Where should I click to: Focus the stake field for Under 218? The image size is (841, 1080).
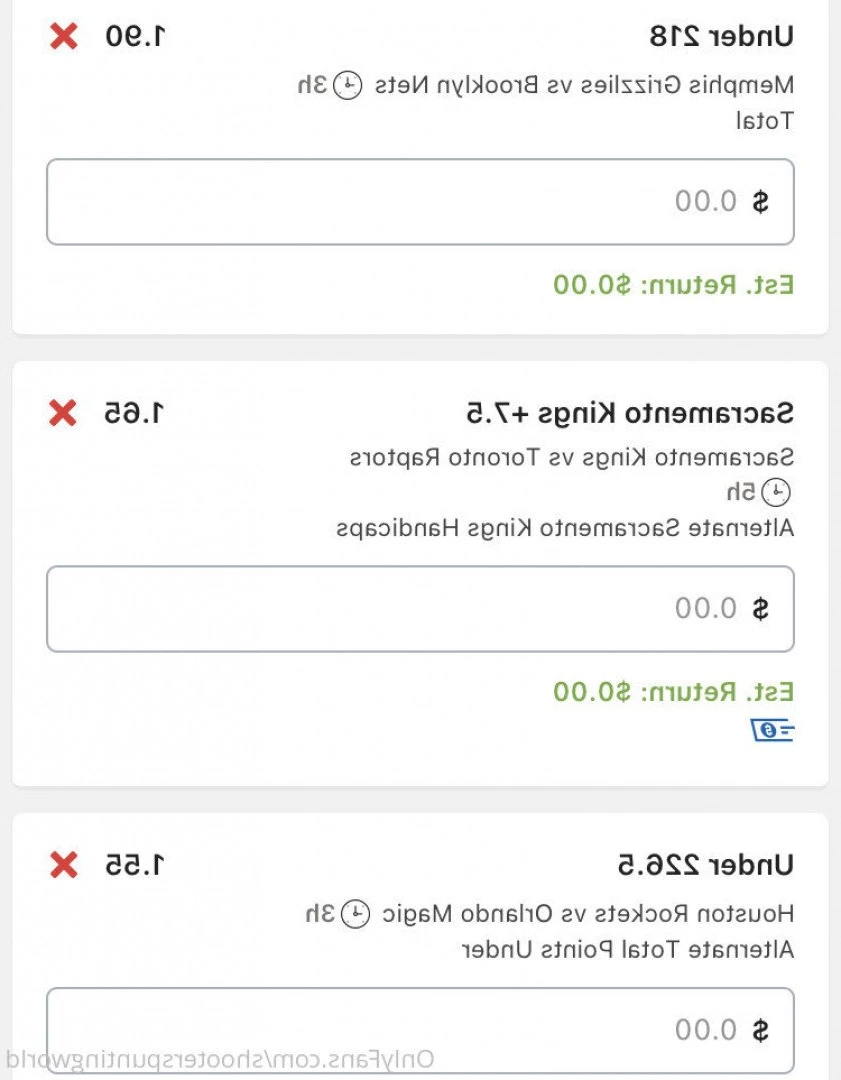click(x=420, y=202)
